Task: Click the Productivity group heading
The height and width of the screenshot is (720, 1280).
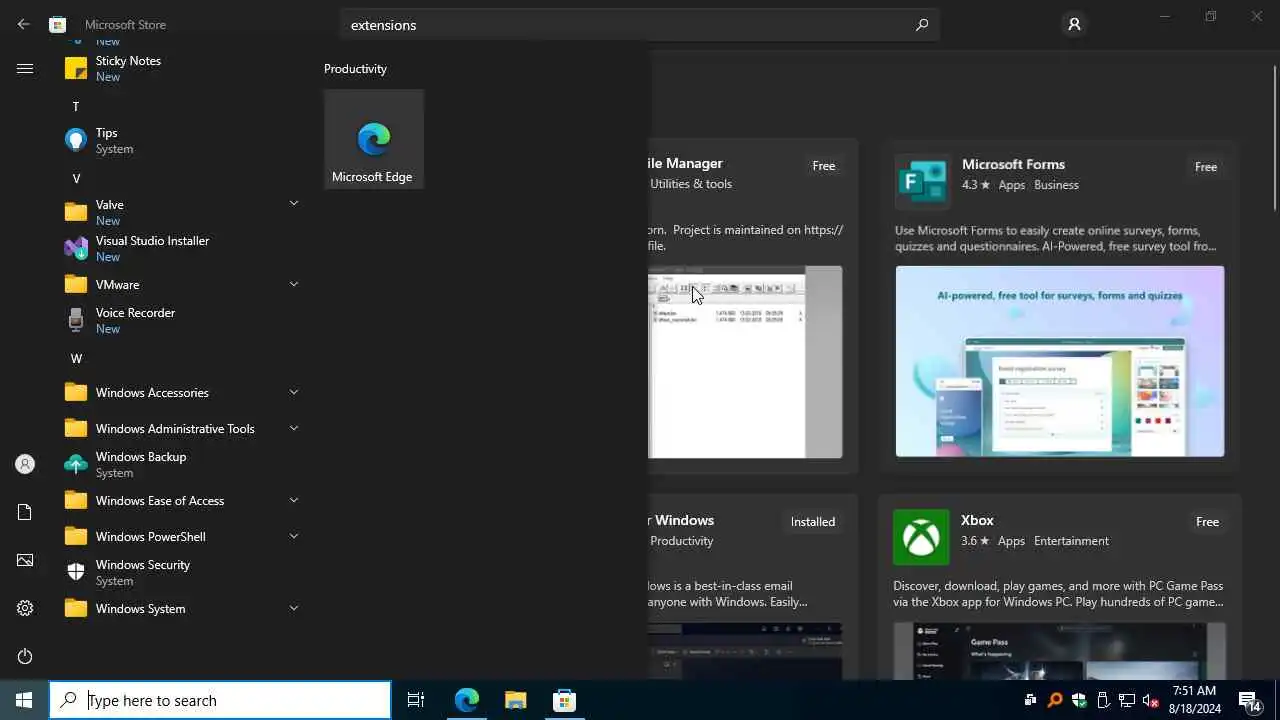Action: 355,69
